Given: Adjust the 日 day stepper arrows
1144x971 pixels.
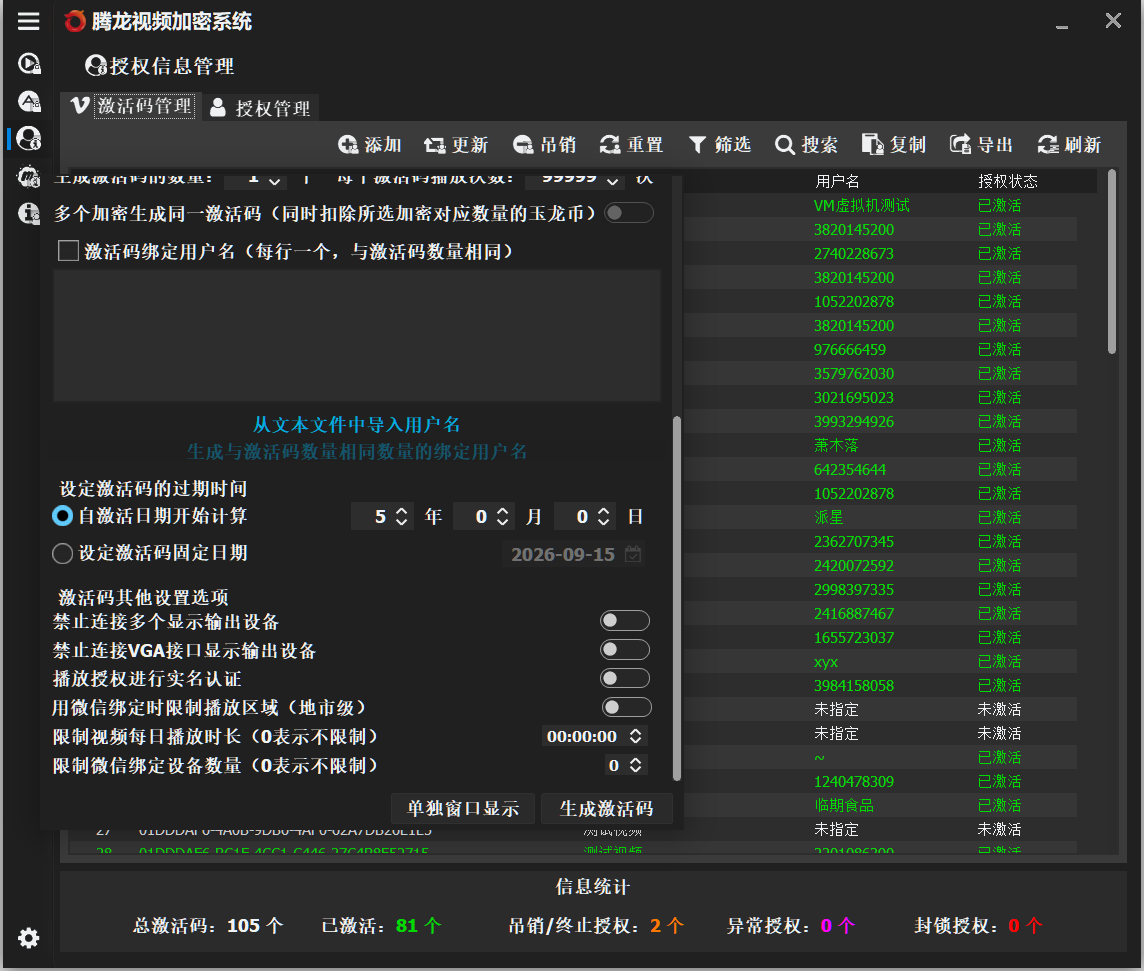Looking at the screenshot, I should pyautogui.click(x=603, y=517).
